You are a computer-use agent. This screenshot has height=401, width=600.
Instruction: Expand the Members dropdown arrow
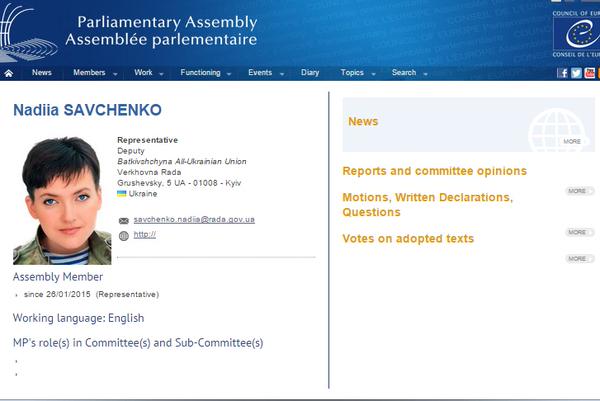click(x=115, y=74)
